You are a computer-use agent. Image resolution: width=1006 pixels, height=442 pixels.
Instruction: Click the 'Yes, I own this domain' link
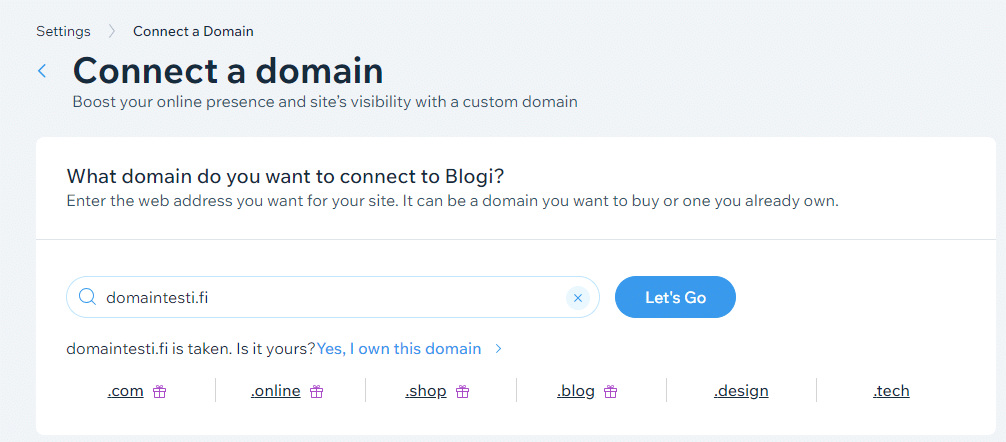[399, 349]
